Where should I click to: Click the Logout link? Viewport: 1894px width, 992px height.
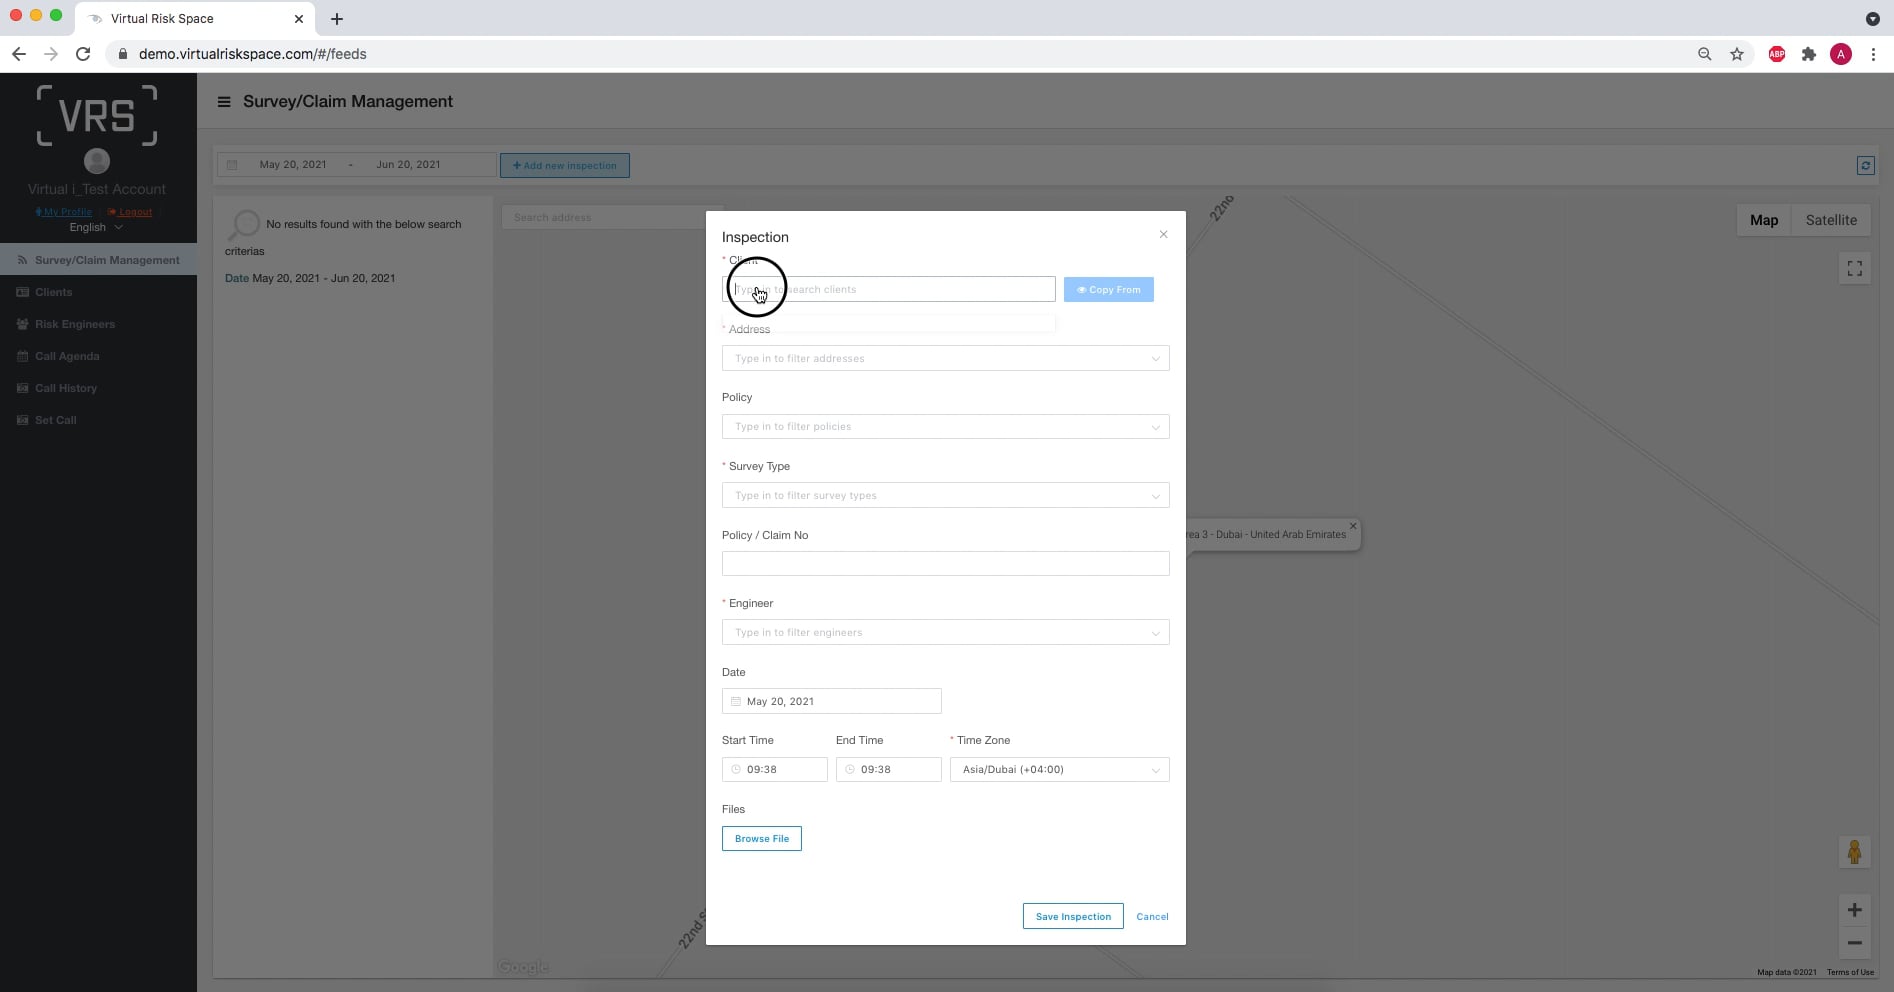pyautogui.click(x=130, y=212)
